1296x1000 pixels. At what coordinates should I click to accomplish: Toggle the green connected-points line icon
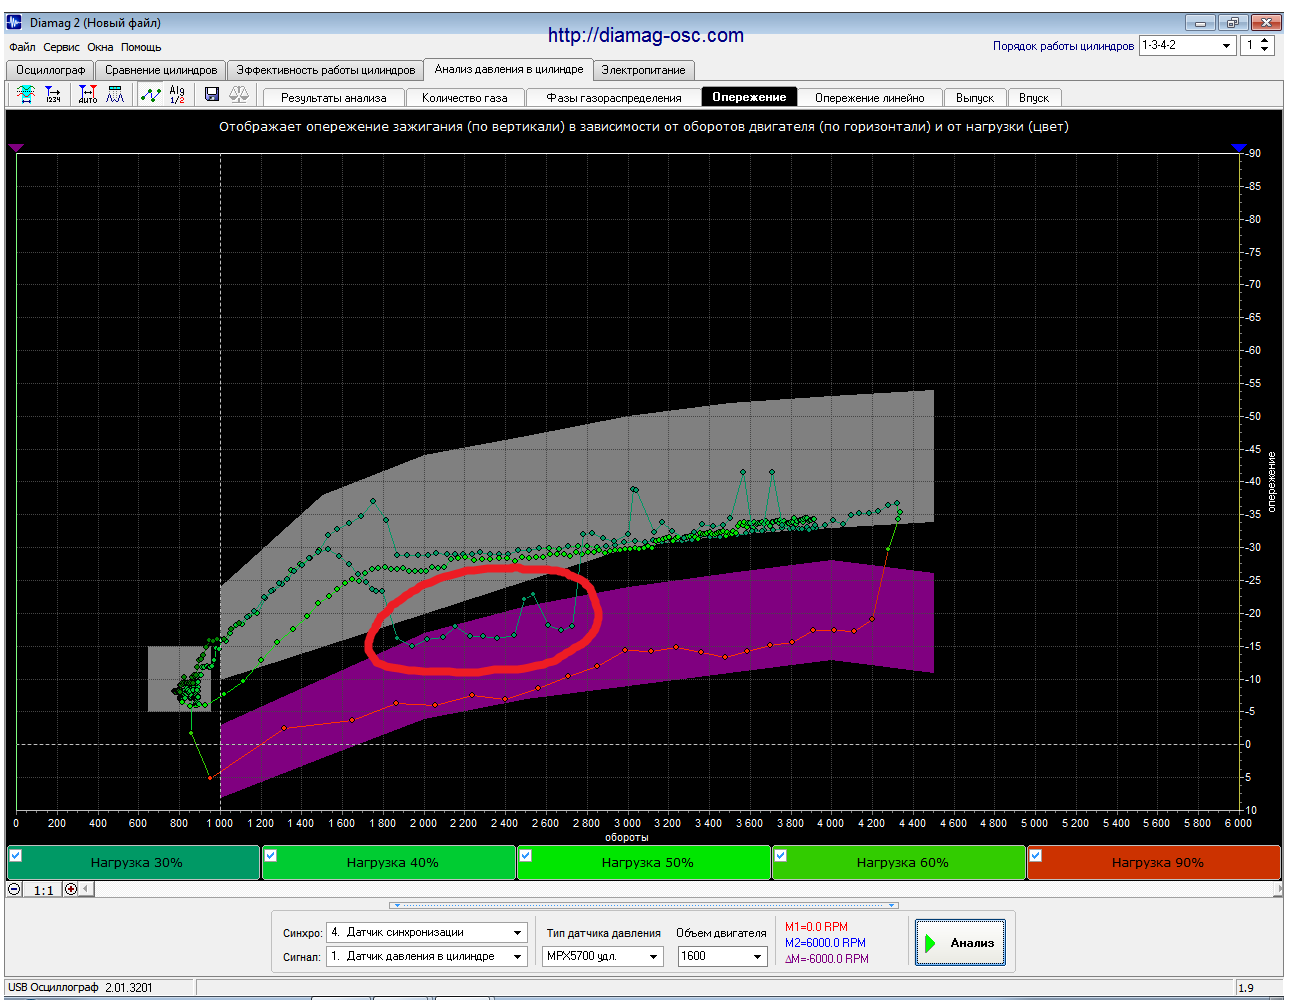coord(150,94)
